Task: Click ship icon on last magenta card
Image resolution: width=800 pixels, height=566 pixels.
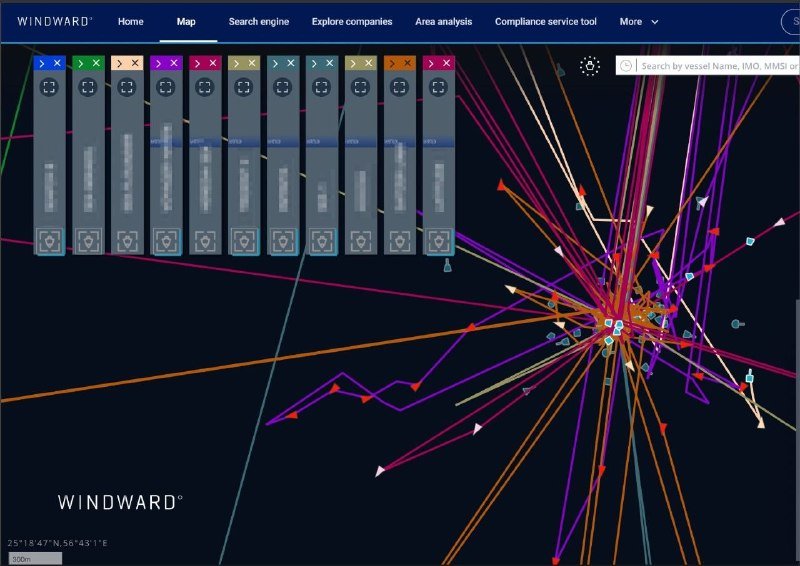Action: coord(439,241)
